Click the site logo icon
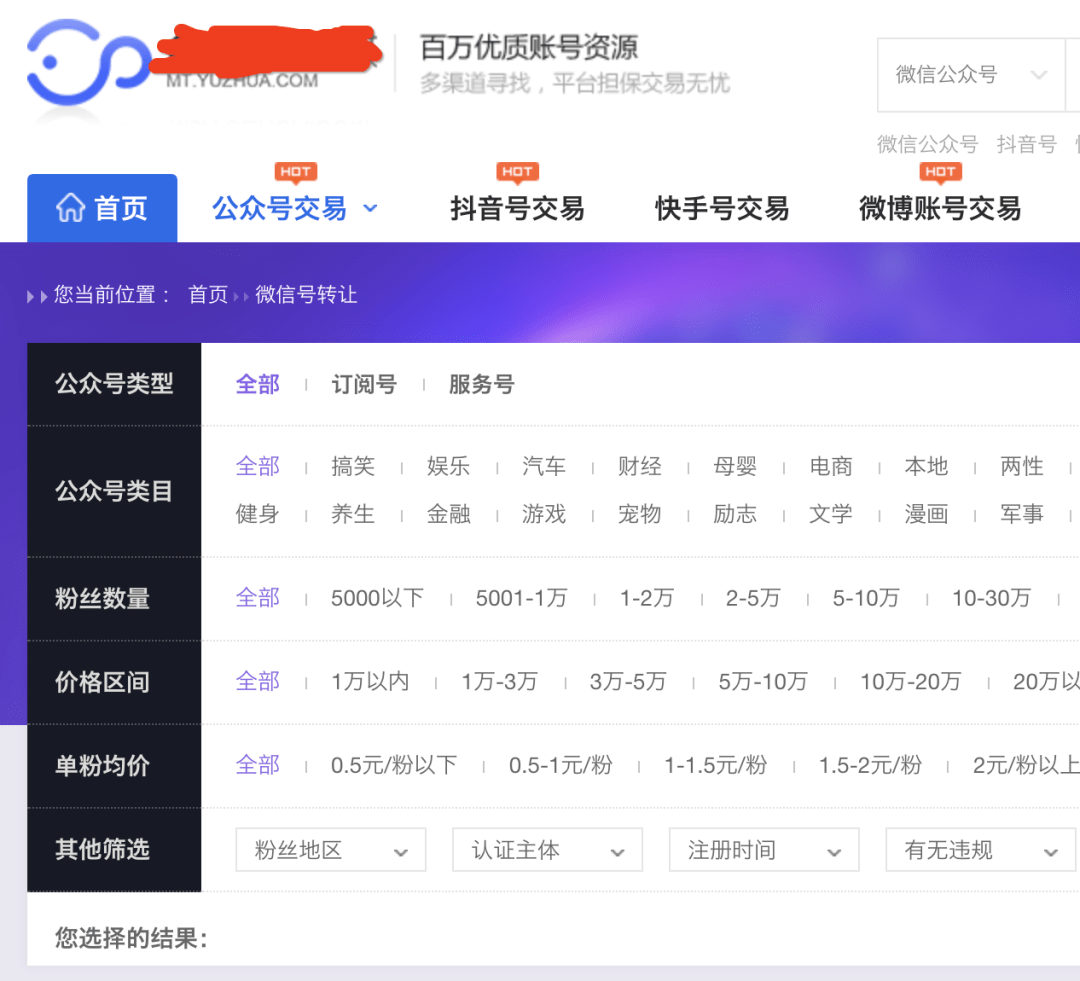The height and width of the screenshot is (981, 1080). [88, 63]
